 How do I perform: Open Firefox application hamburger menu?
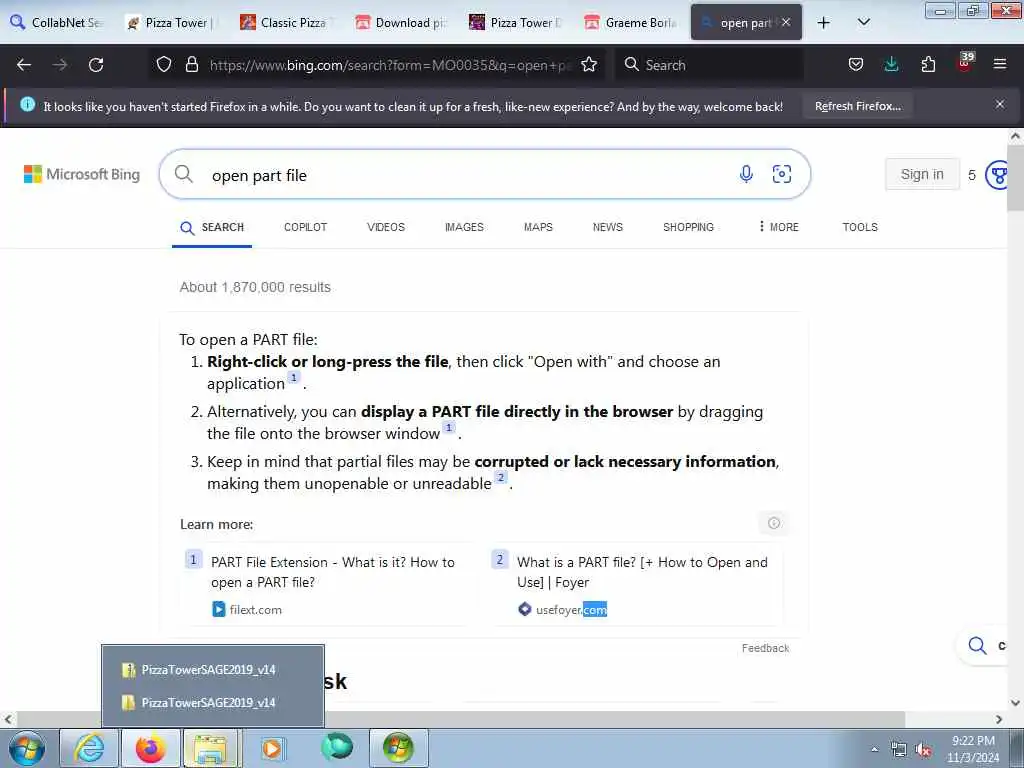[x=1000, y=64]
